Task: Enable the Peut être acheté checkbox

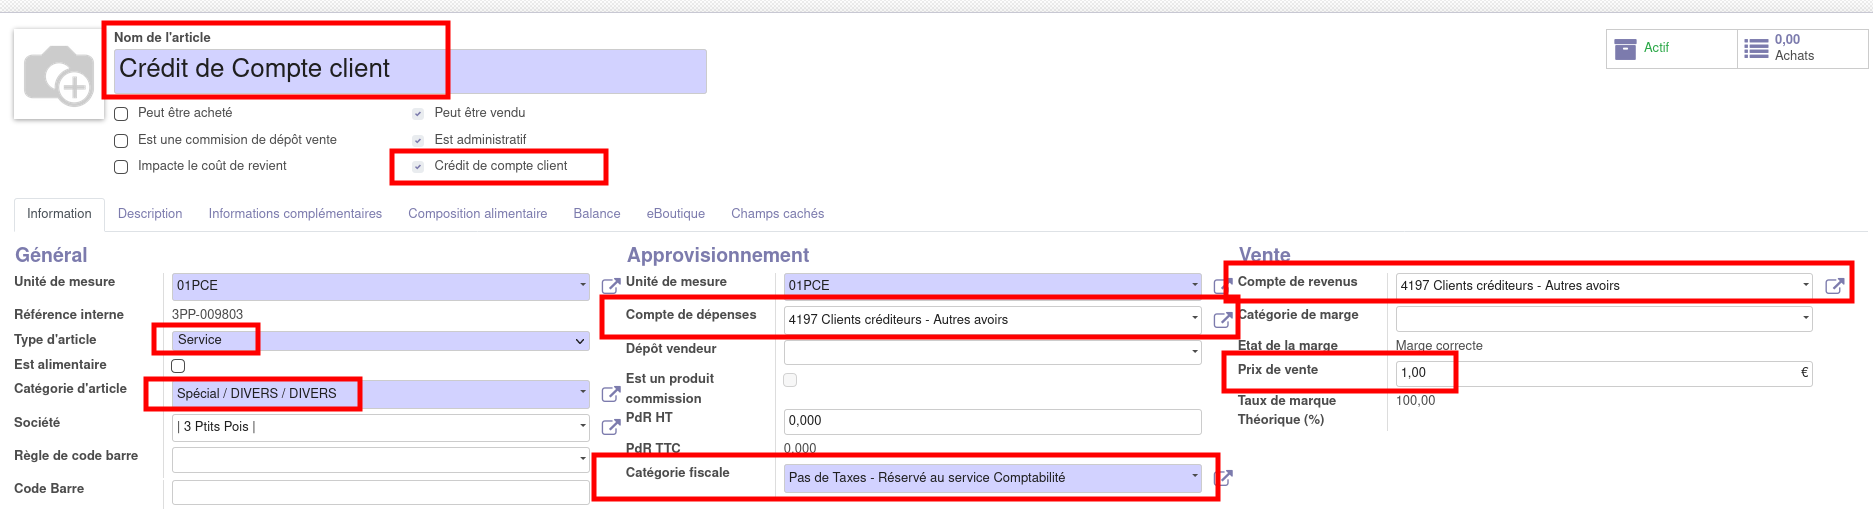Action: [121, 114]
